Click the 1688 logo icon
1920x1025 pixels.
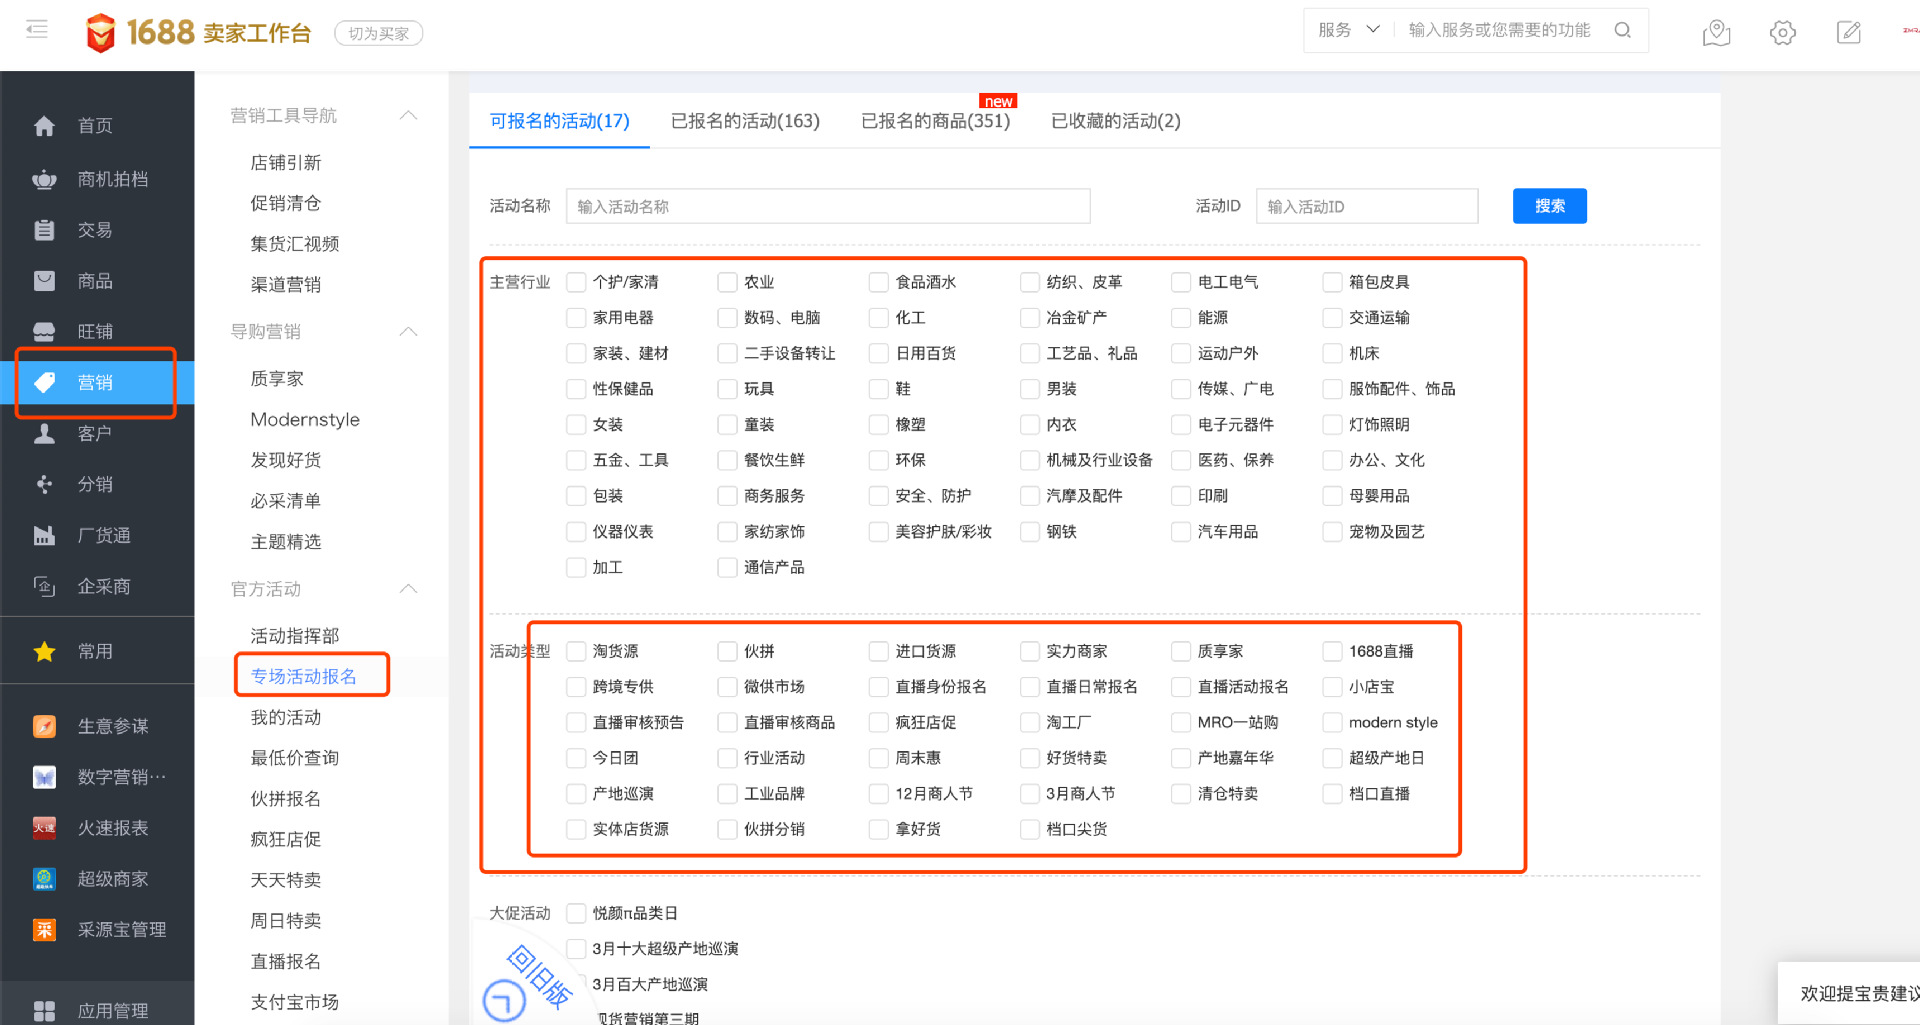click(x=100, y=33)
